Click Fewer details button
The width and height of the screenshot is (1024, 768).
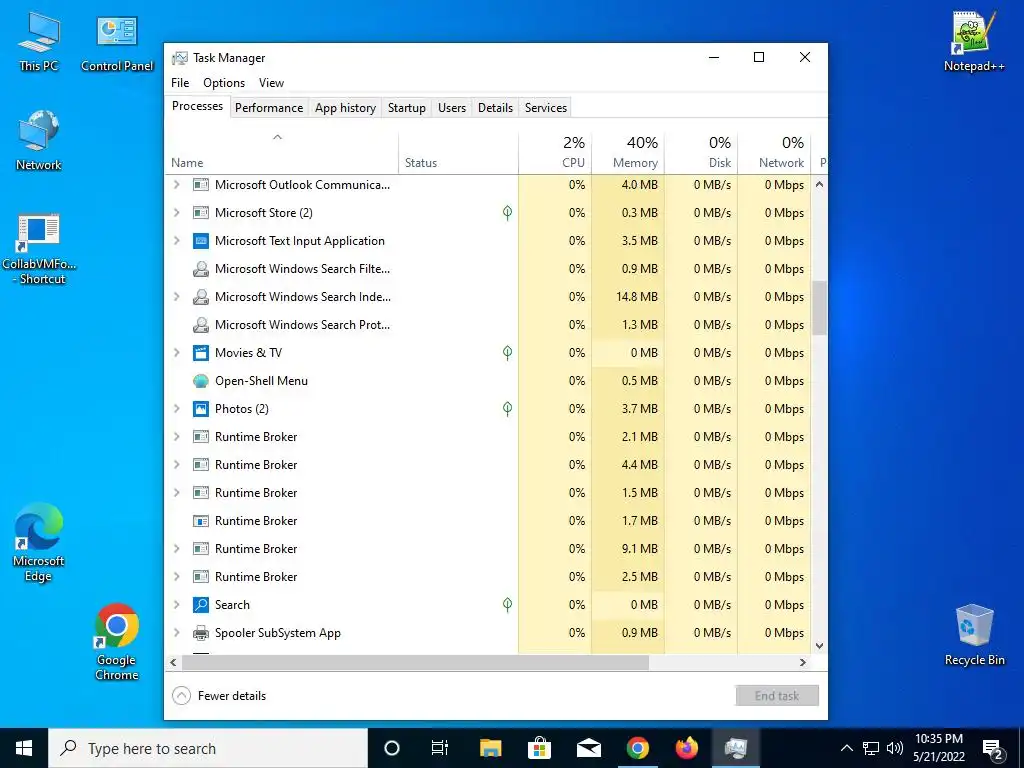coord(219,696)
